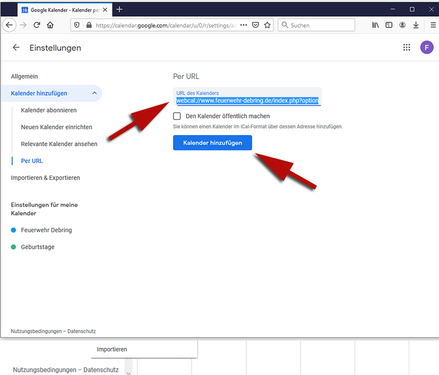
Task: Reload the page with the refresh icon
Action: pyautogui.click(x=37, y=25)
